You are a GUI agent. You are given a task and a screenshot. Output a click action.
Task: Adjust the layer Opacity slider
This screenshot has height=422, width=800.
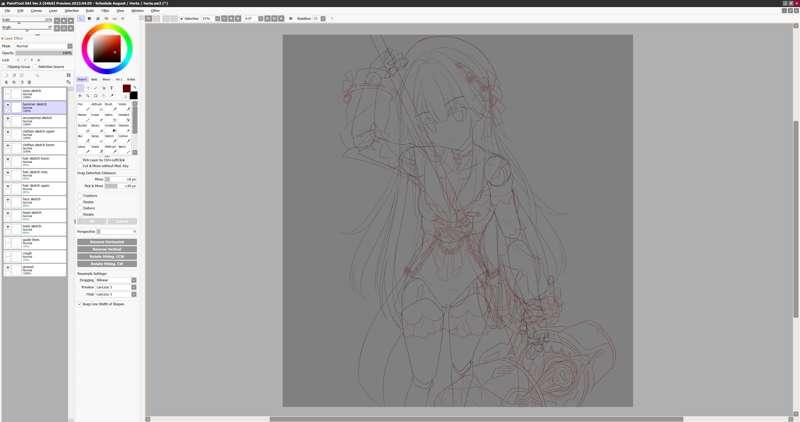[x=44, y=53]
